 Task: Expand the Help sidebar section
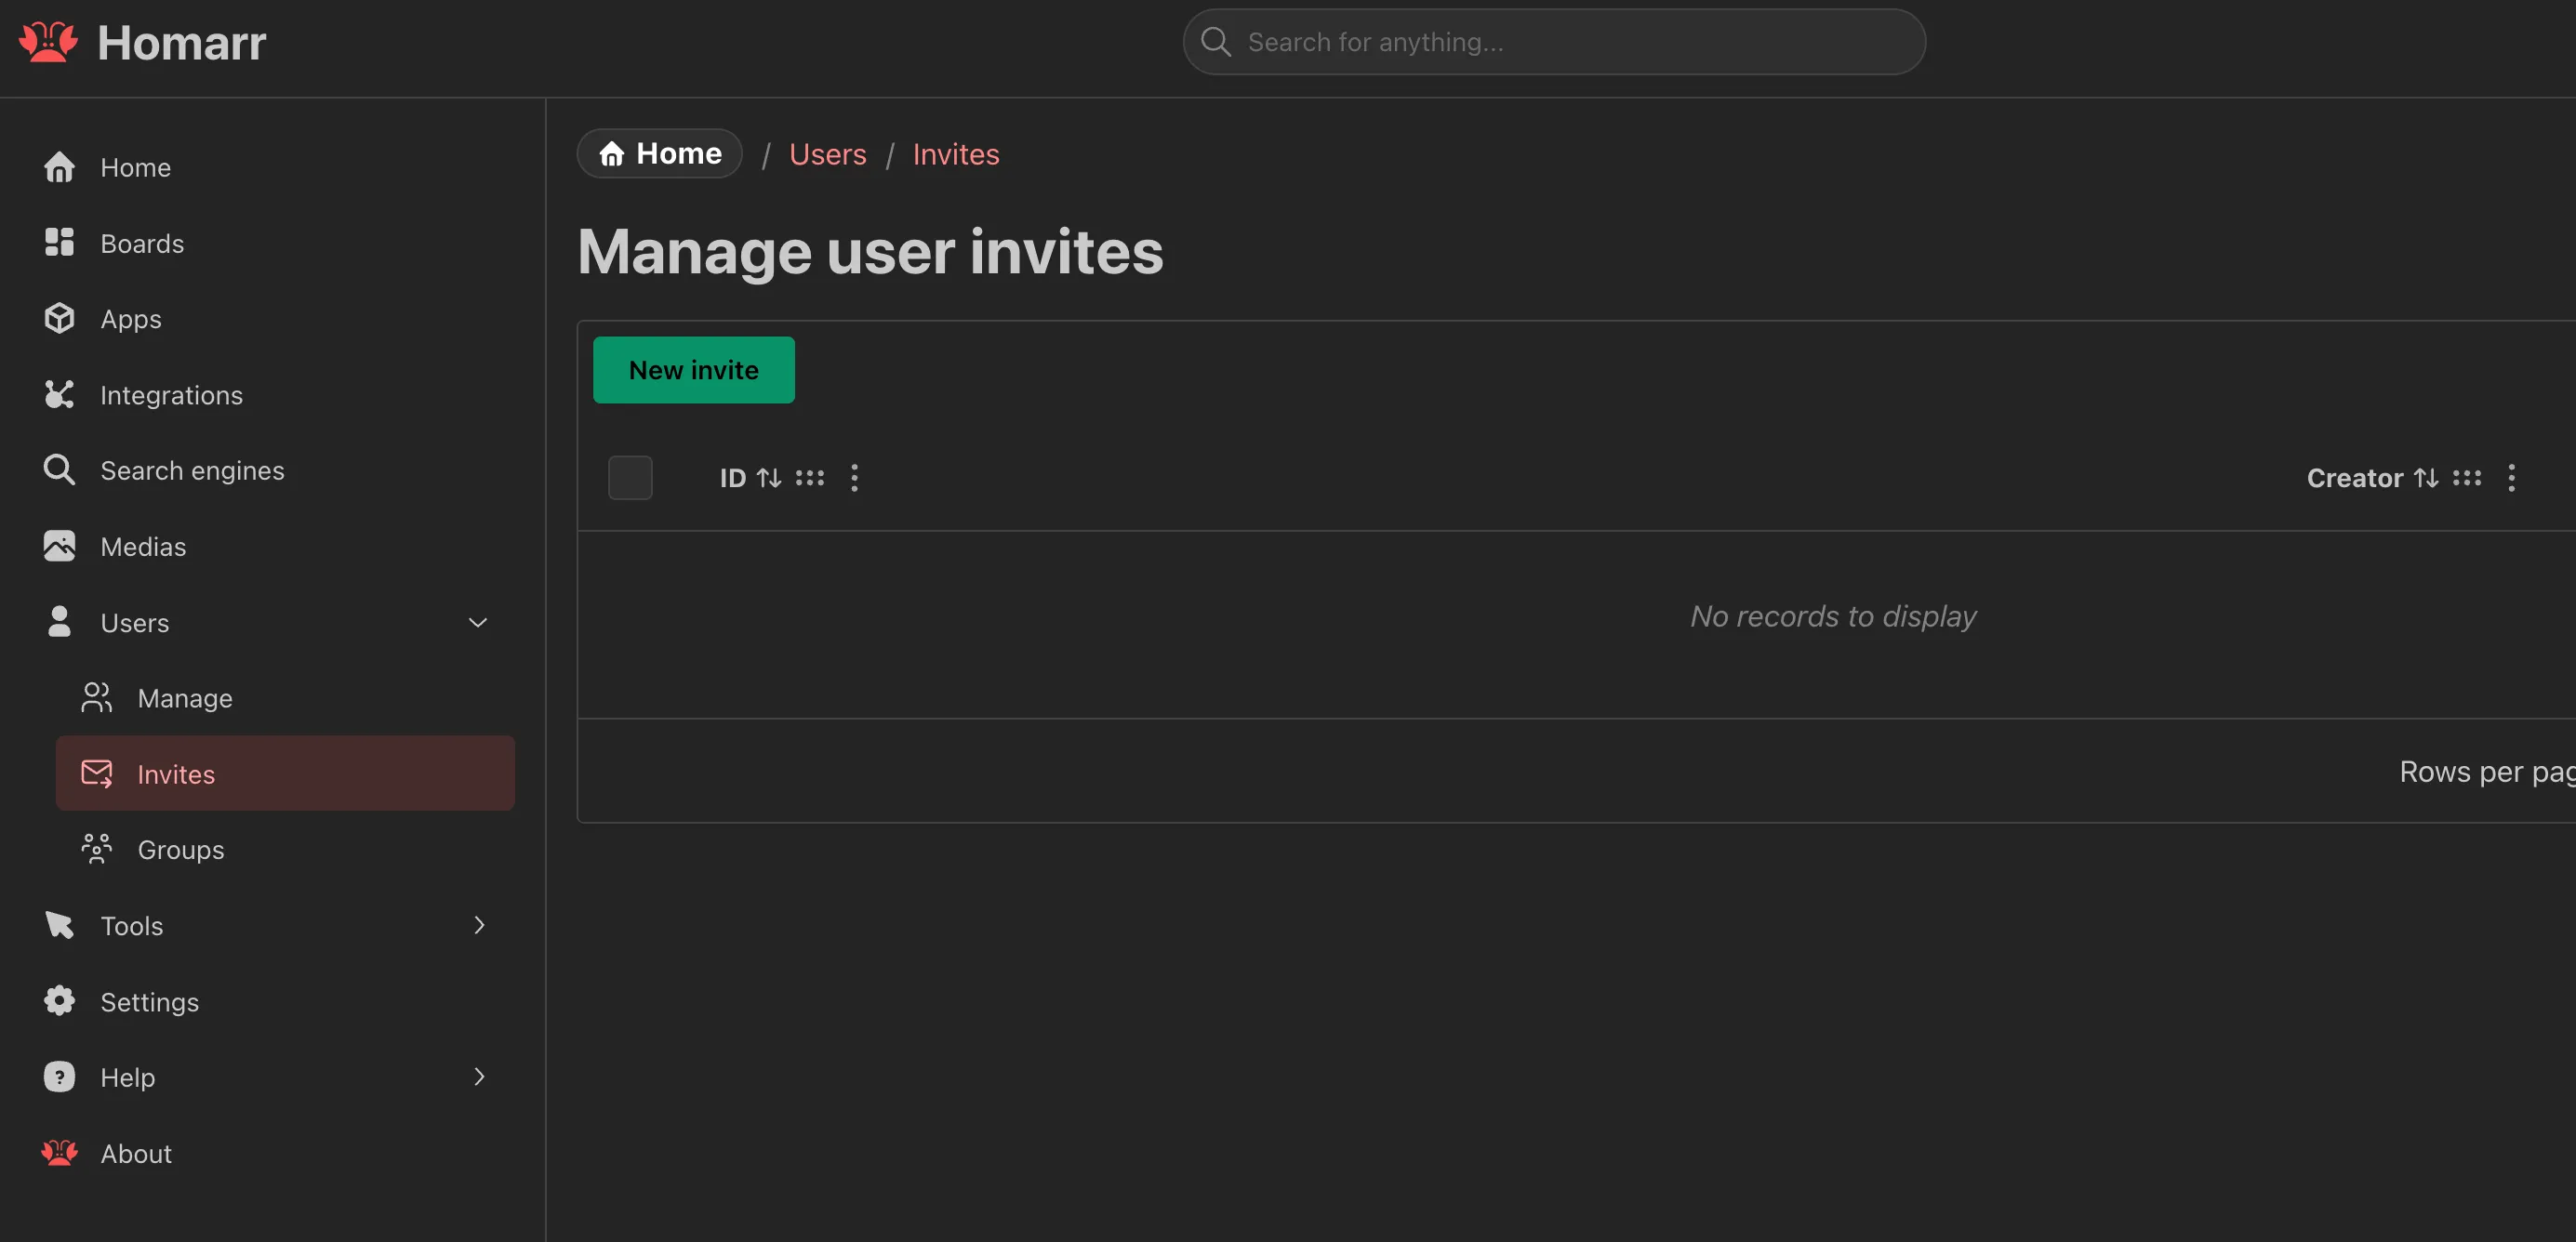point(478,1077)
